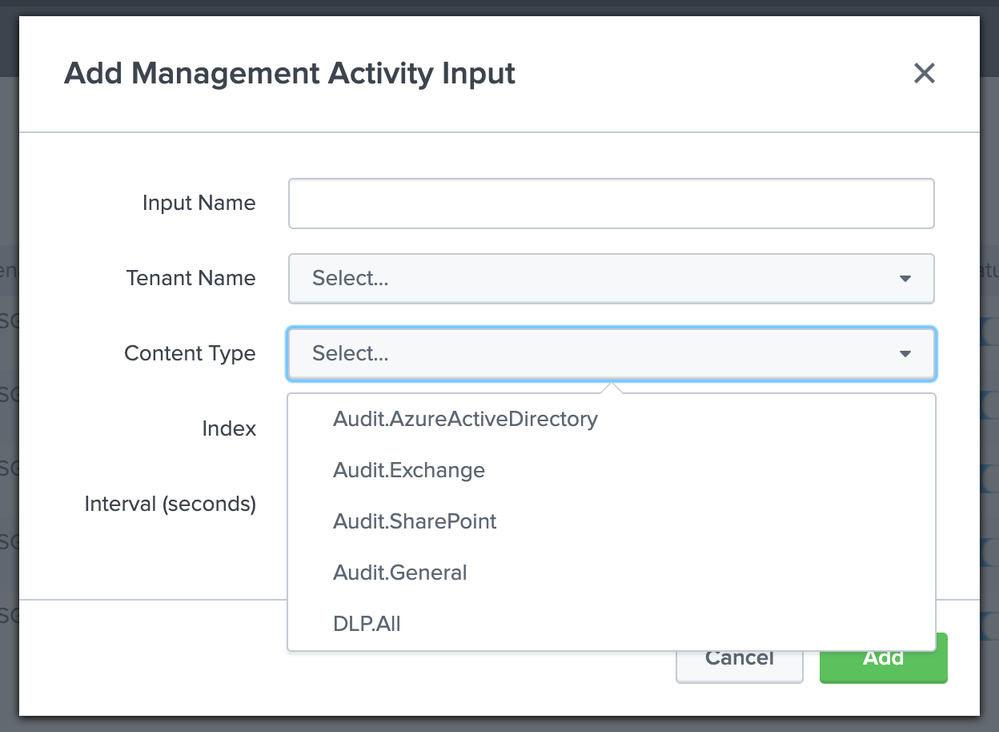Screen dimensions: 999x732
Task: Toggle the topmost status switch behind dialog
Action: click(989, 332)
